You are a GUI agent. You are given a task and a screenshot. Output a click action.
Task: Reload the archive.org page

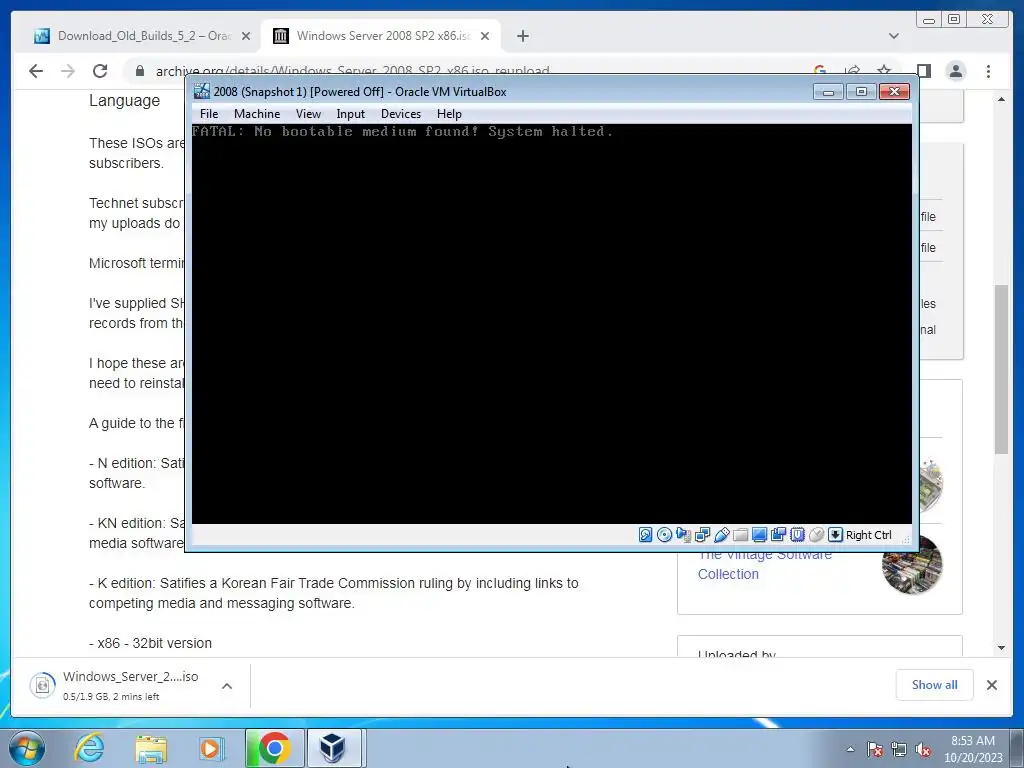click(x=100, y=71)
